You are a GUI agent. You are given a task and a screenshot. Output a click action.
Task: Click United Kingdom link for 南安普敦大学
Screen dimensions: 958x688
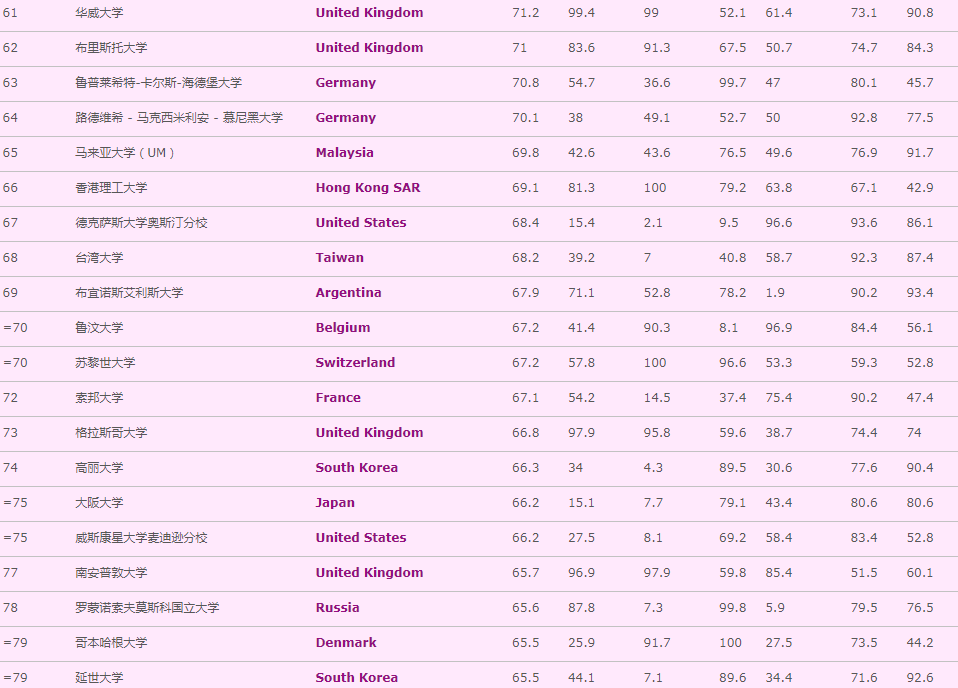[369, 573]
